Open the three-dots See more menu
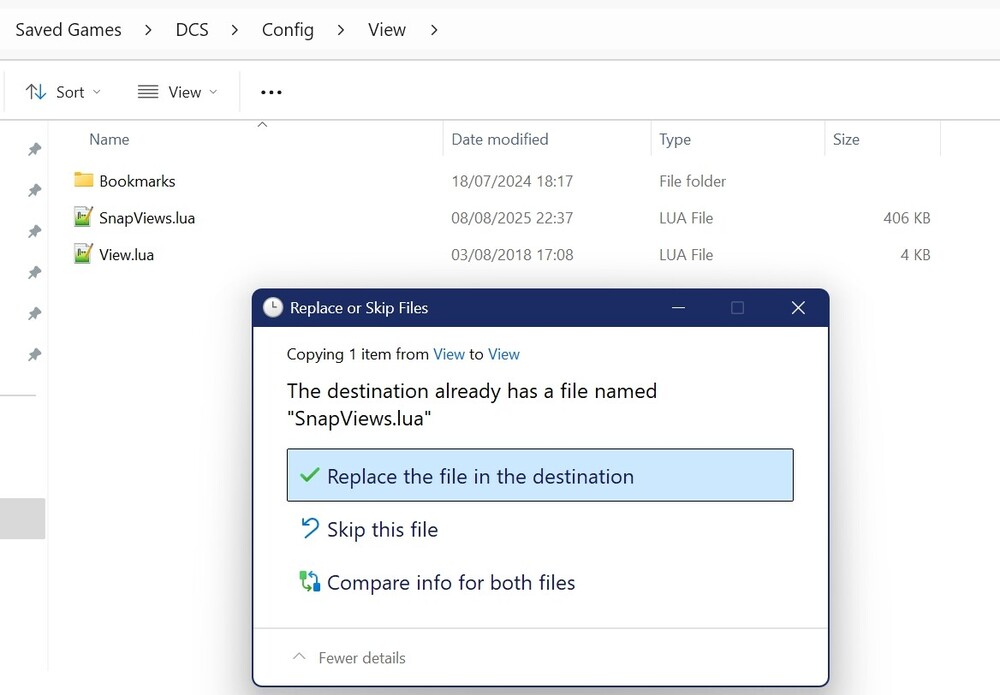 (271, 92)
